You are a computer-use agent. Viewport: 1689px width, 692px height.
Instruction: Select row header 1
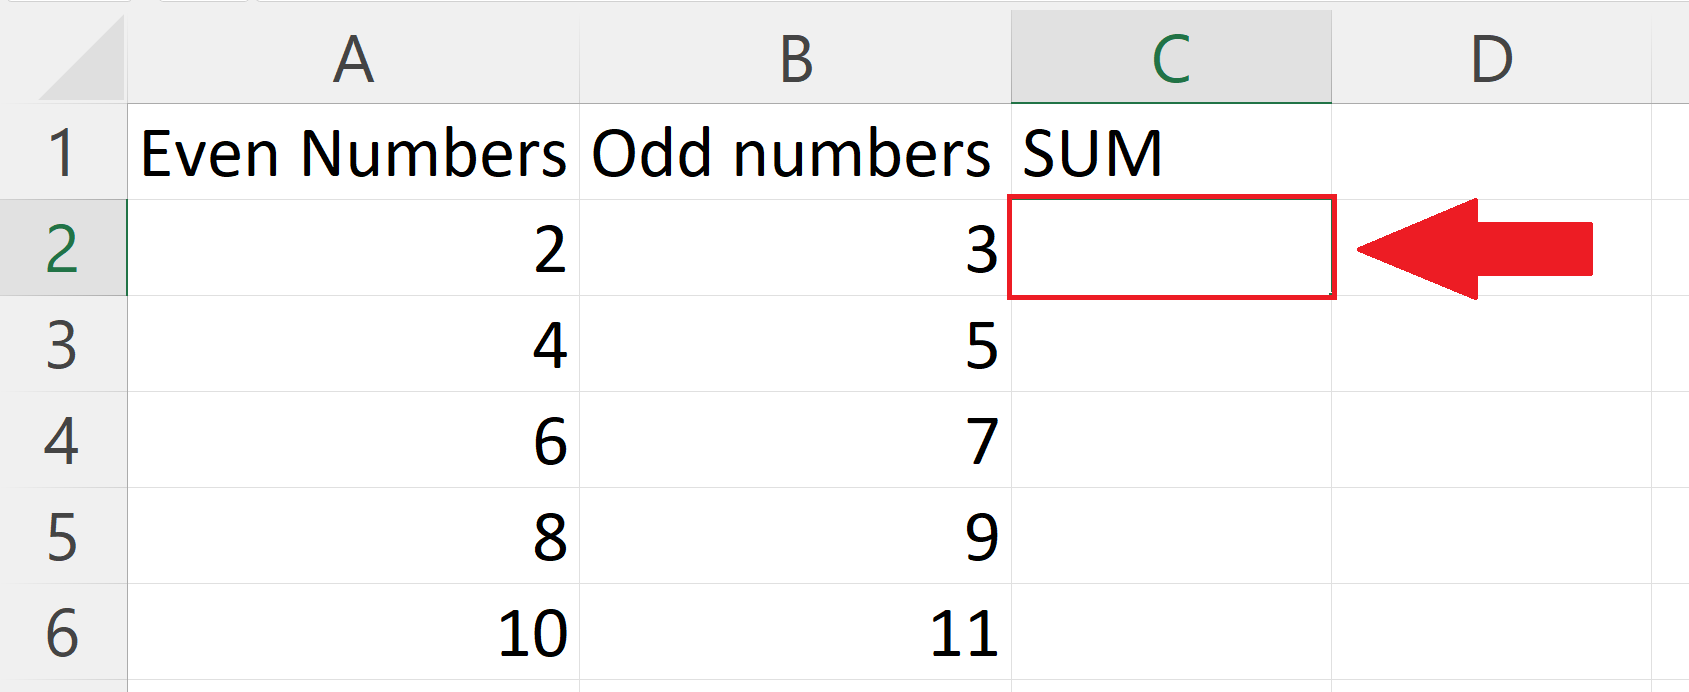pyautogui.click(x=63, y=152)
